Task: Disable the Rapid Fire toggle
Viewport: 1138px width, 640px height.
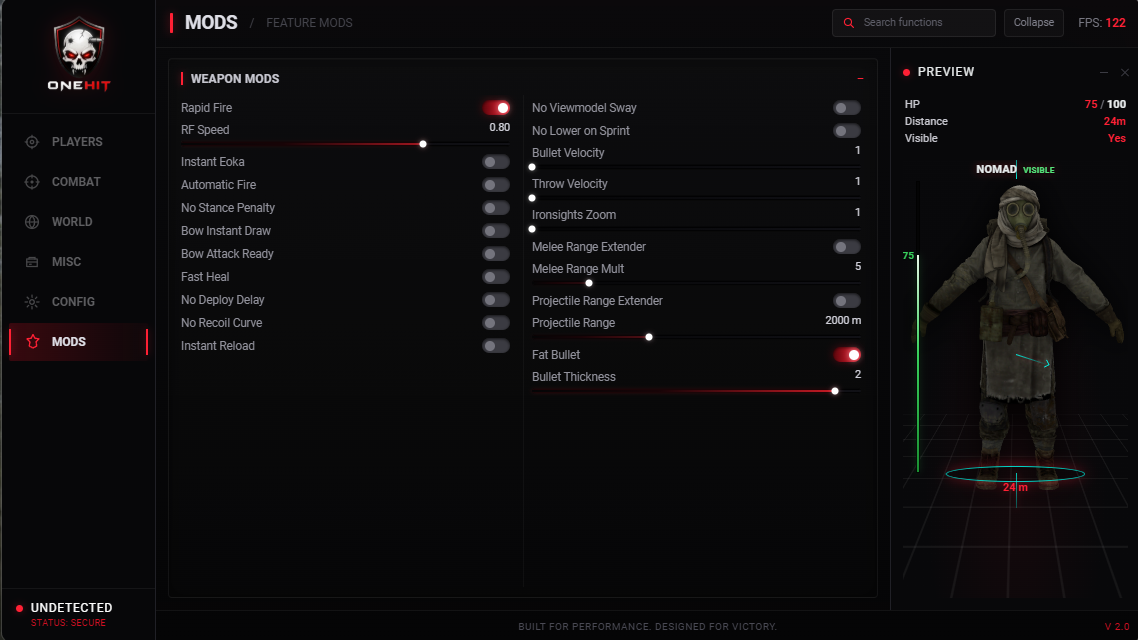Action: point(496,107)
